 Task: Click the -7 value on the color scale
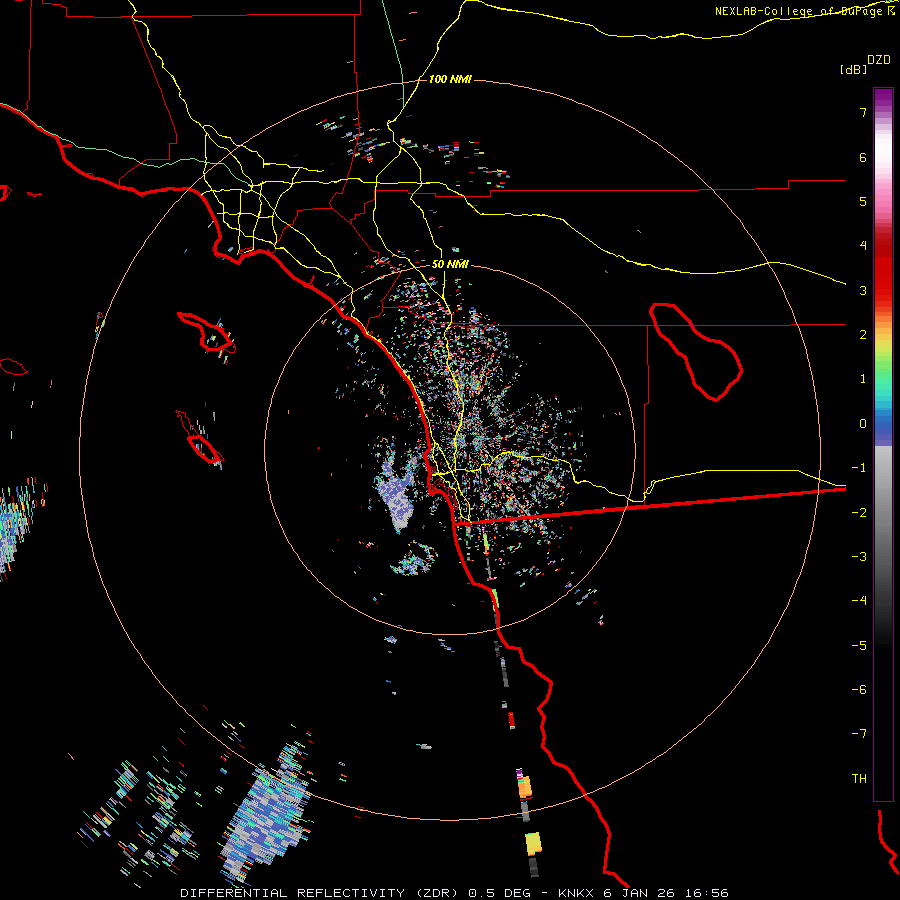click(859, 734)
